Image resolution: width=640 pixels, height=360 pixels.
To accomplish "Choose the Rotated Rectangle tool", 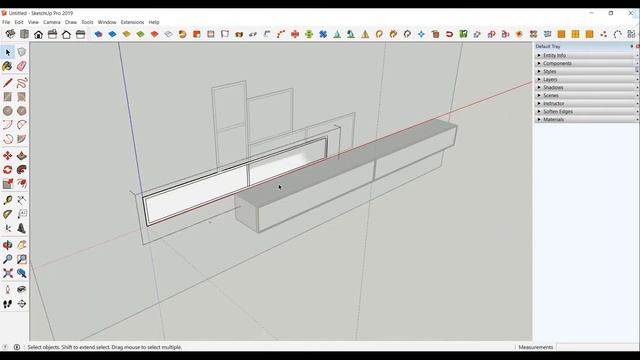I will (x=22, y=97).
